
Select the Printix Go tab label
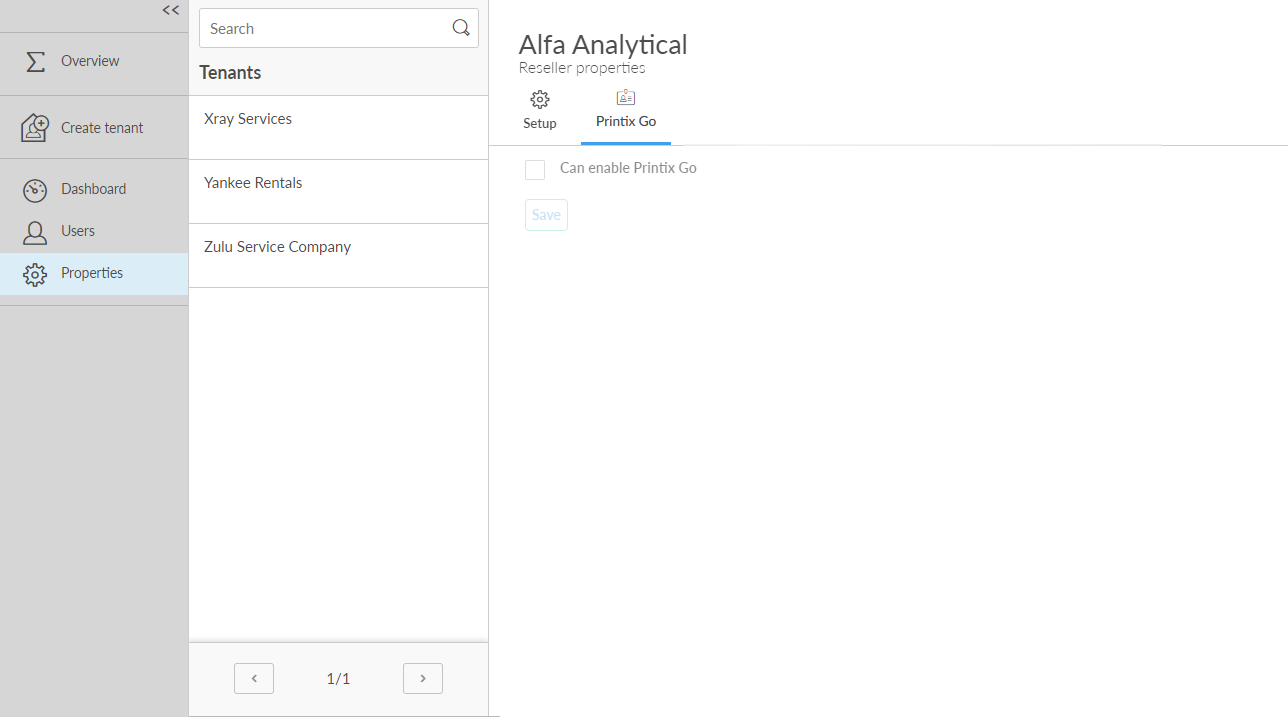[626, 122]
